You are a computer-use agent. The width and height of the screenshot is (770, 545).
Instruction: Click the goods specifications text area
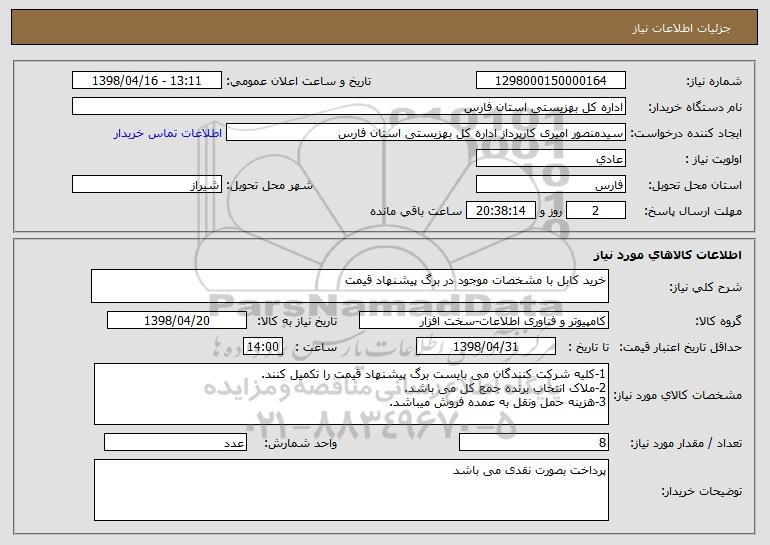click(x=351, y=394)
